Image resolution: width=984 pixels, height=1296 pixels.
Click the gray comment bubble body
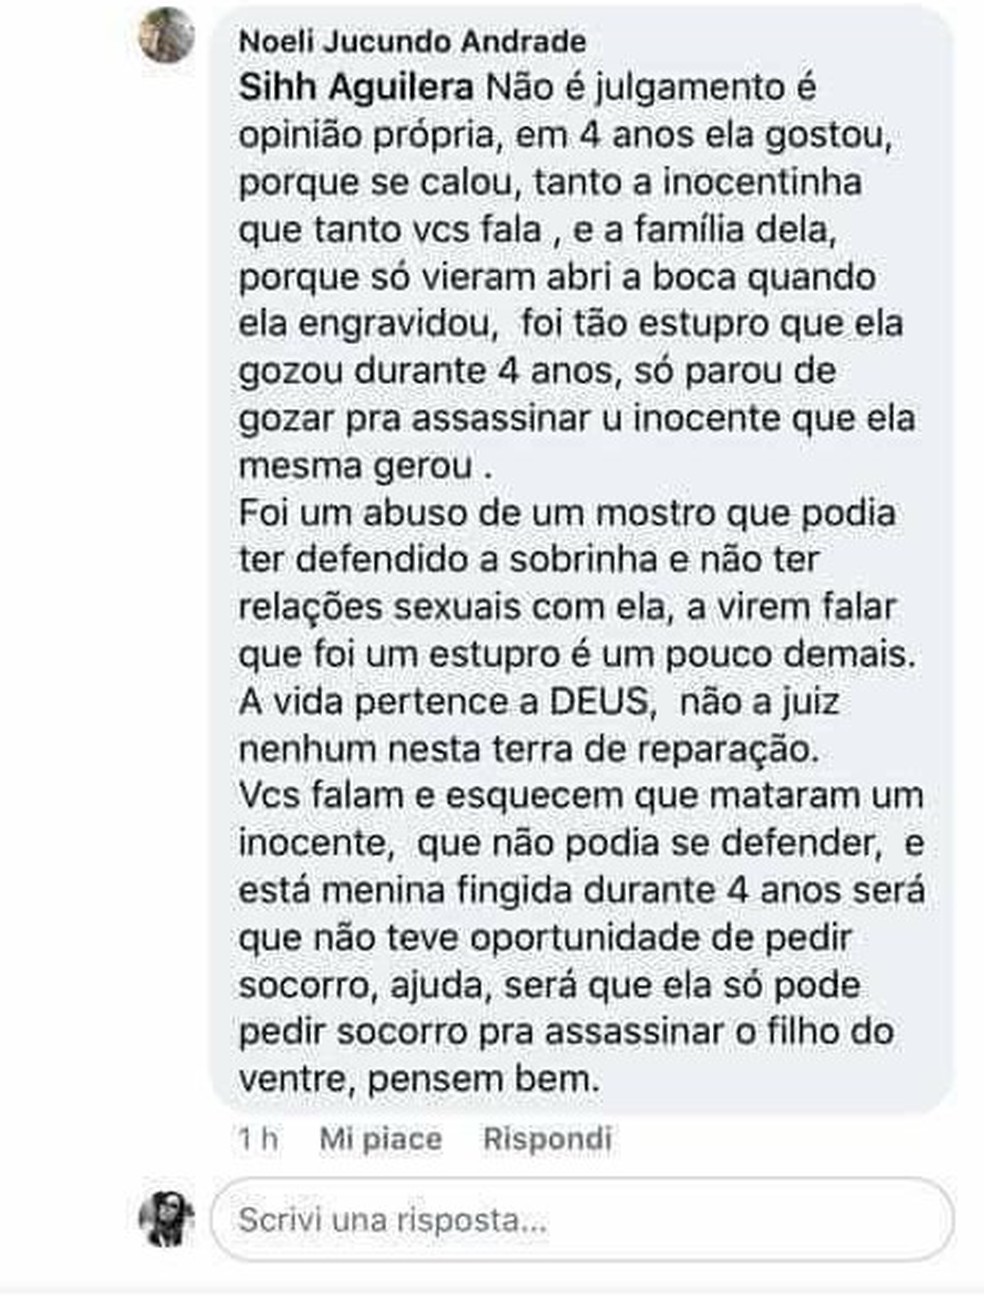pos(582,560)
